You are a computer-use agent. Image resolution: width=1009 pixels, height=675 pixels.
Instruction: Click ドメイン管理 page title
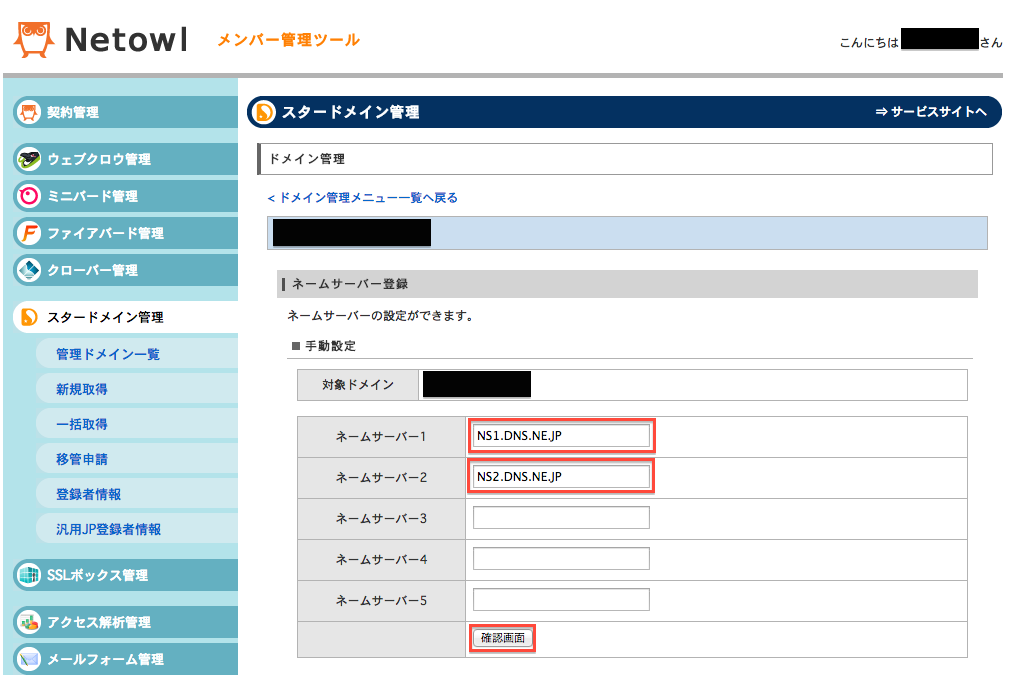(307, 159)
